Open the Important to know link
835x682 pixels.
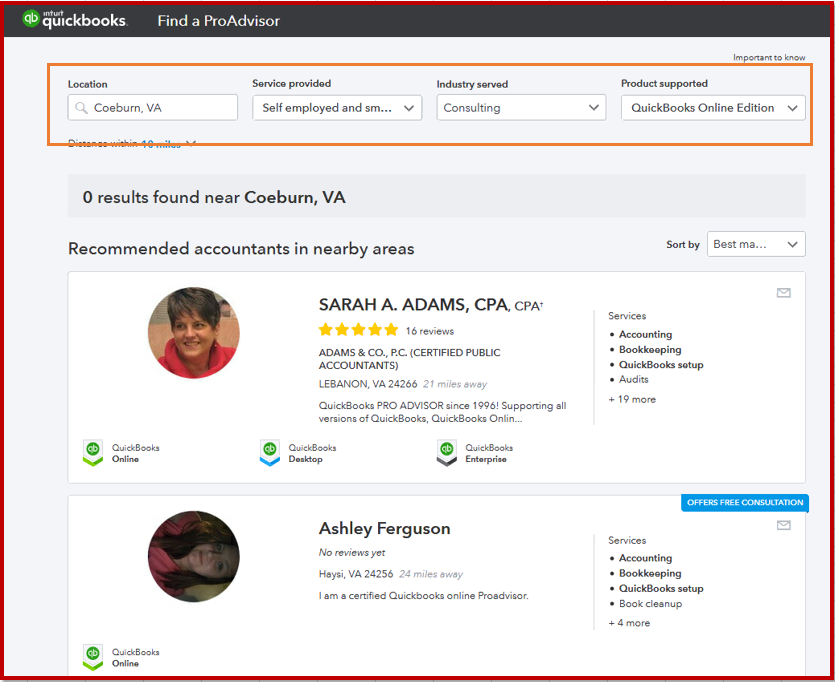coord(769,57)
